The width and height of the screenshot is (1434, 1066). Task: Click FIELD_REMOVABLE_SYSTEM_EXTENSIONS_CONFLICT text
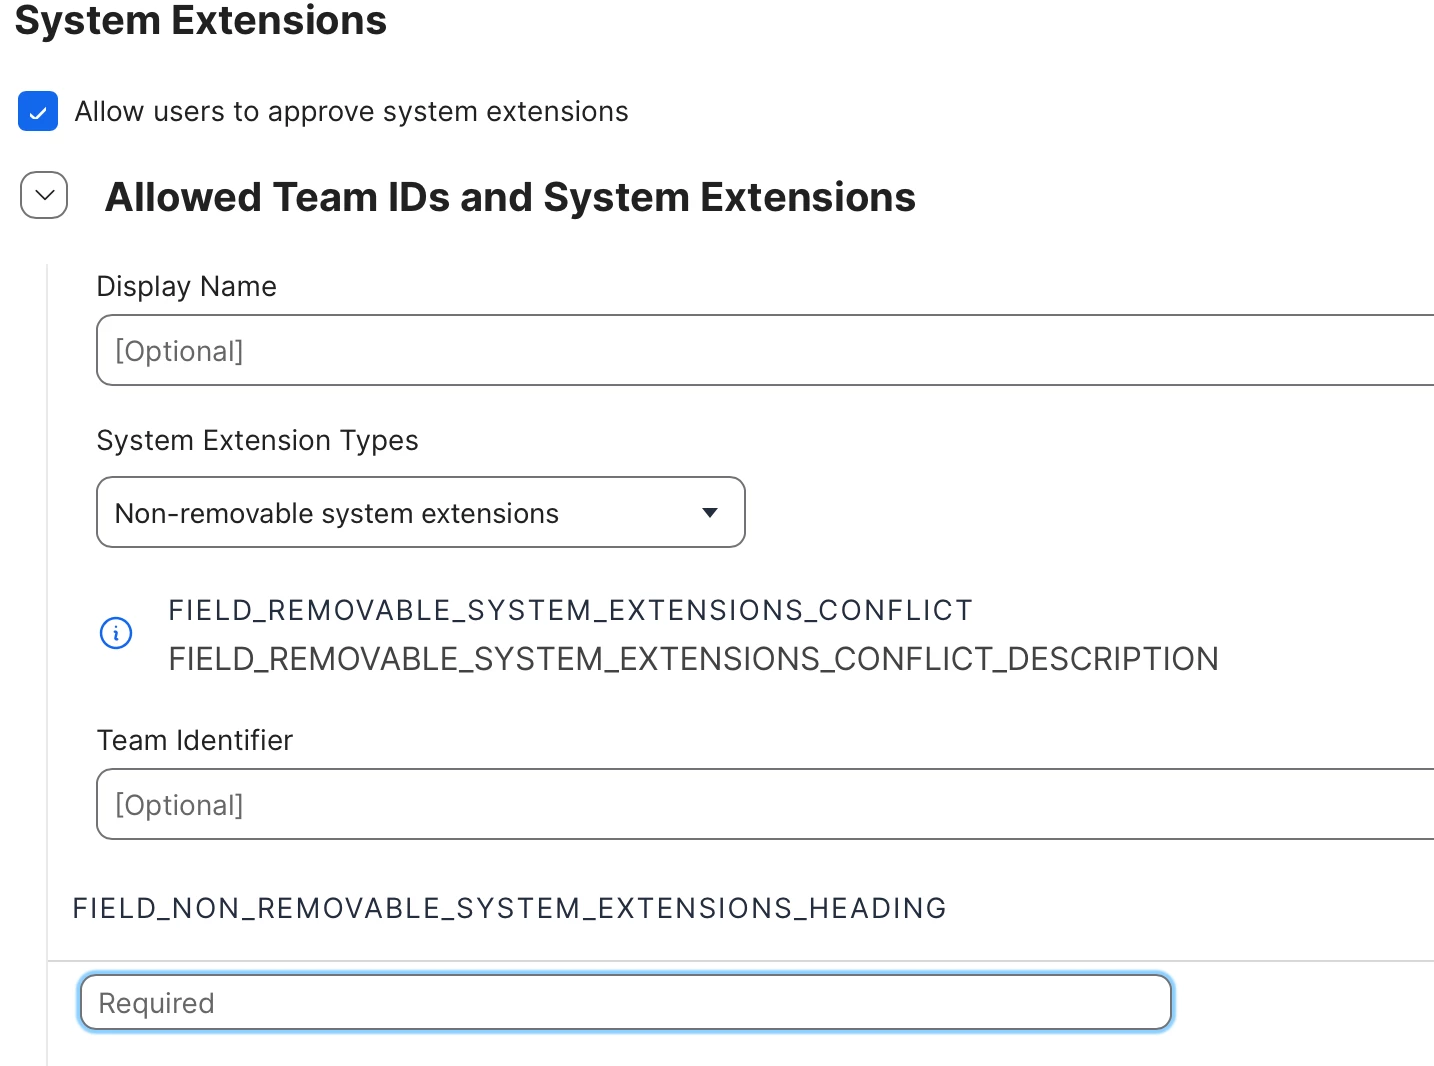(x=570, y=610)
